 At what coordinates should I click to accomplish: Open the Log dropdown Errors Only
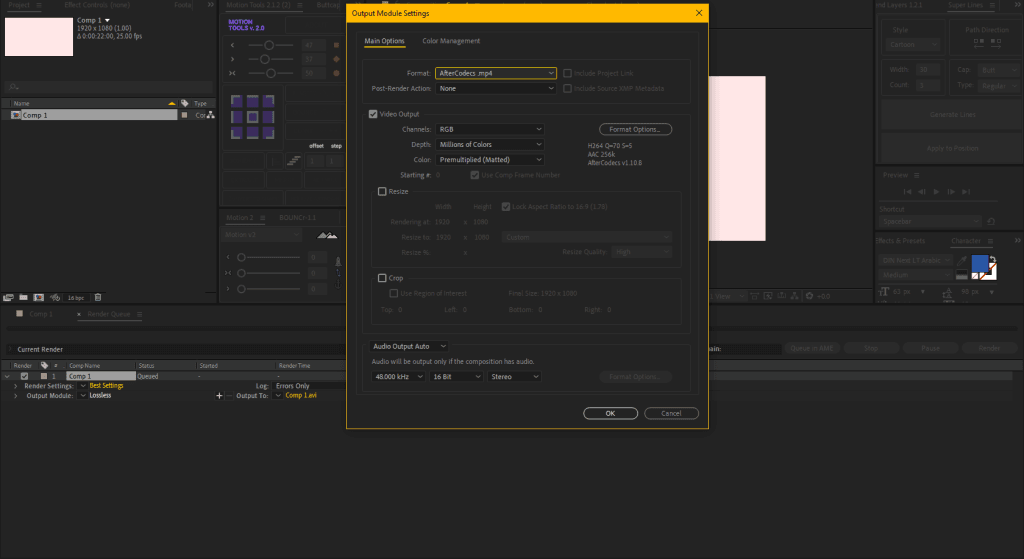310,386
